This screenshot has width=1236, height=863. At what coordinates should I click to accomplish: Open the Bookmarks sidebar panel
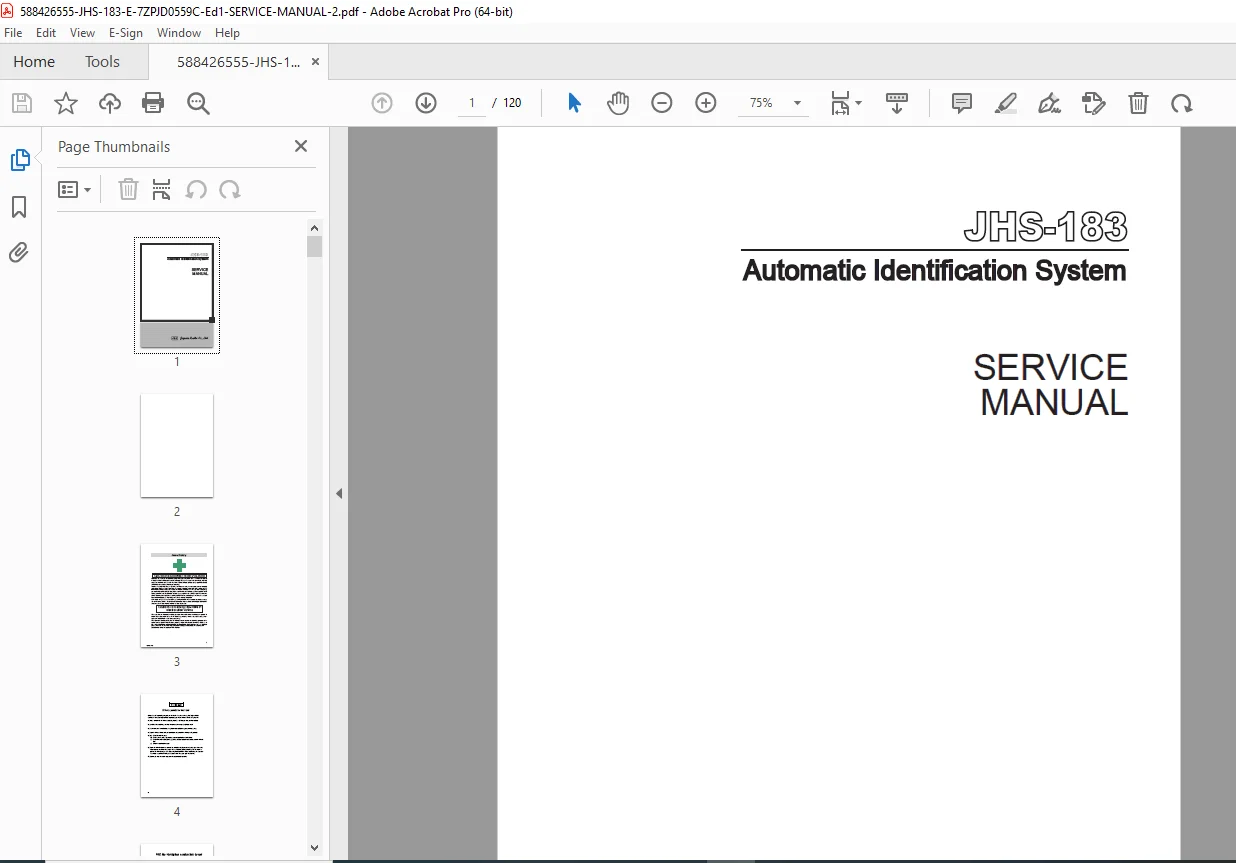point(19,207)
